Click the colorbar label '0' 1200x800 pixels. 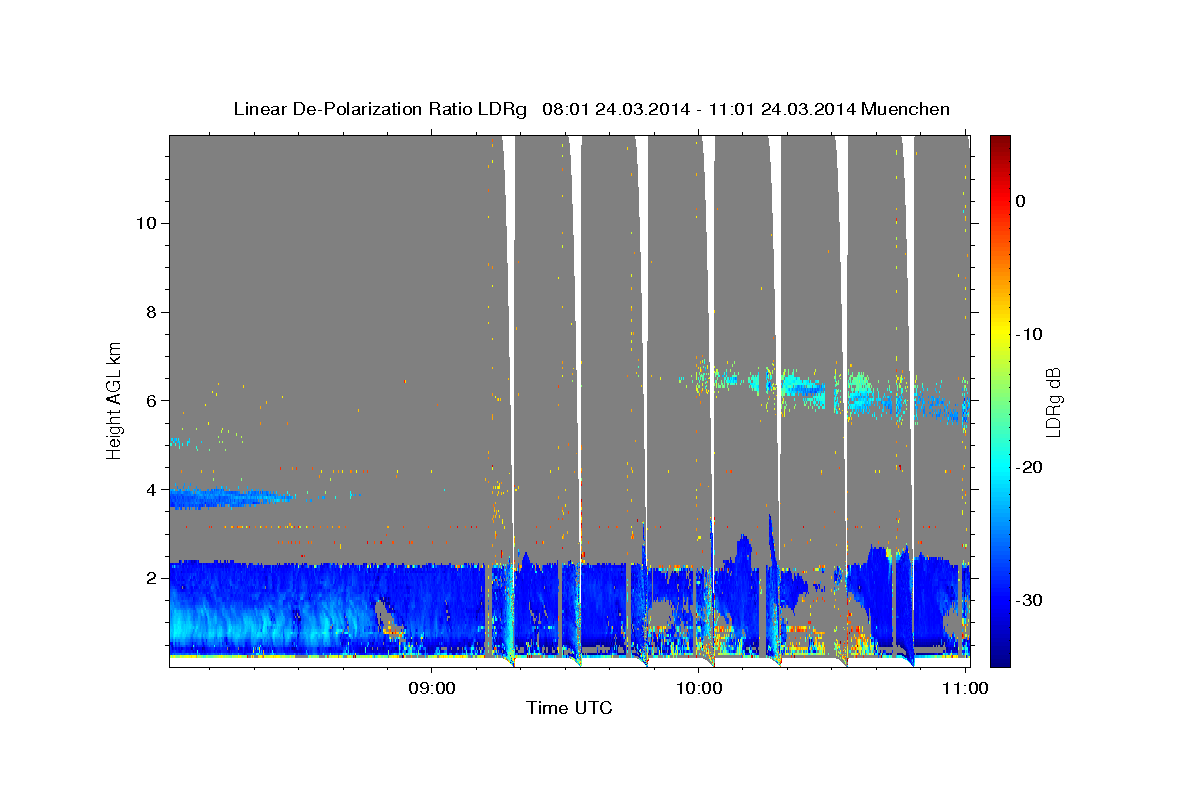(1021, 201)
